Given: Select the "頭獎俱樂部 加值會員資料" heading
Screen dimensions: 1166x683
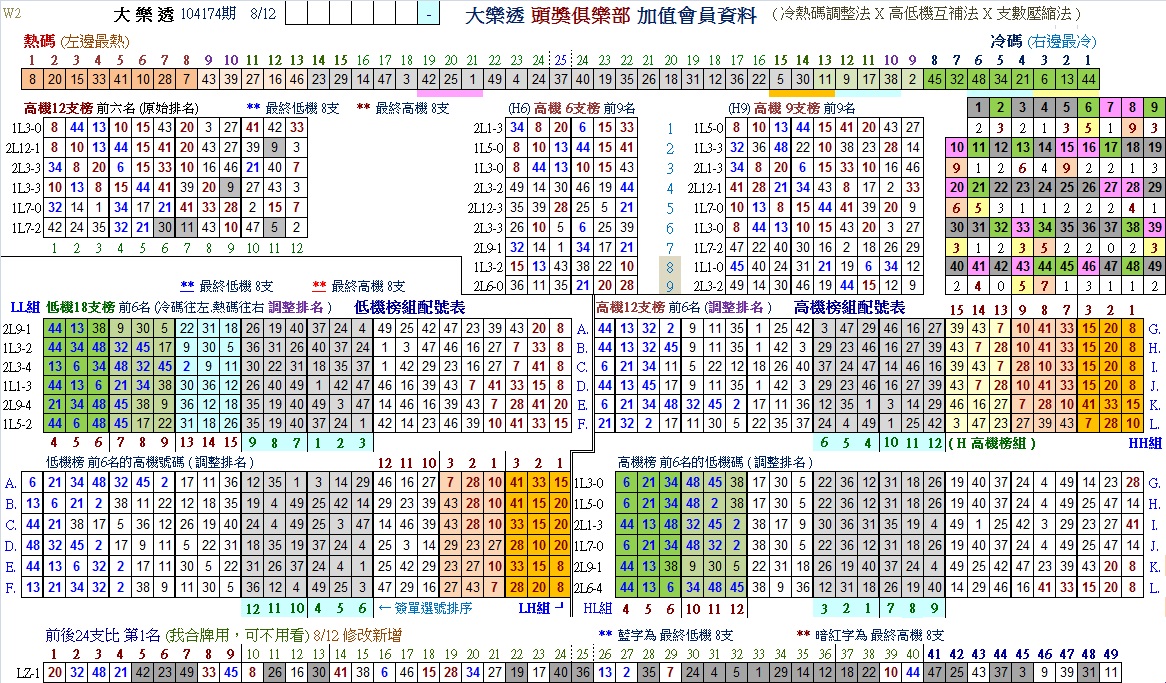Looking at the screenshot, I should 644,15.
